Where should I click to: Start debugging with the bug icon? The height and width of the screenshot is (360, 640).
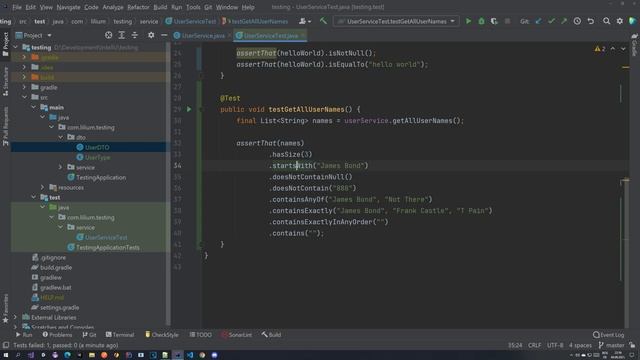pyautogui.click(x=481, y=21)
